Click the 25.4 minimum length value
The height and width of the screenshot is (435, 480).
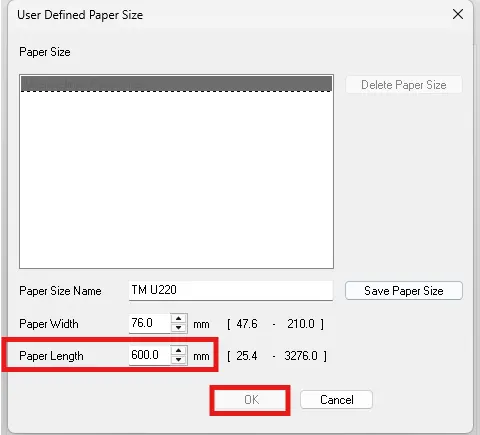click(x=247, y=356)
